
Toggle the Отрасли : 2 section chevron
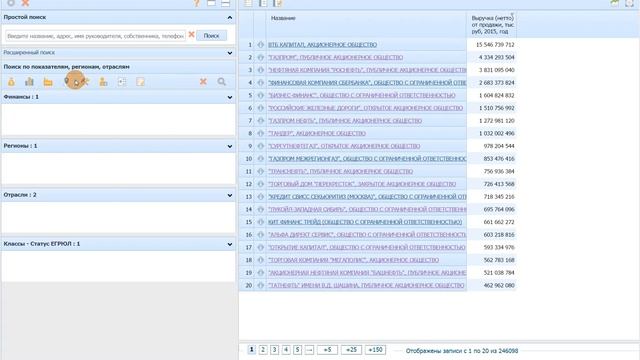tap(230, 195)
